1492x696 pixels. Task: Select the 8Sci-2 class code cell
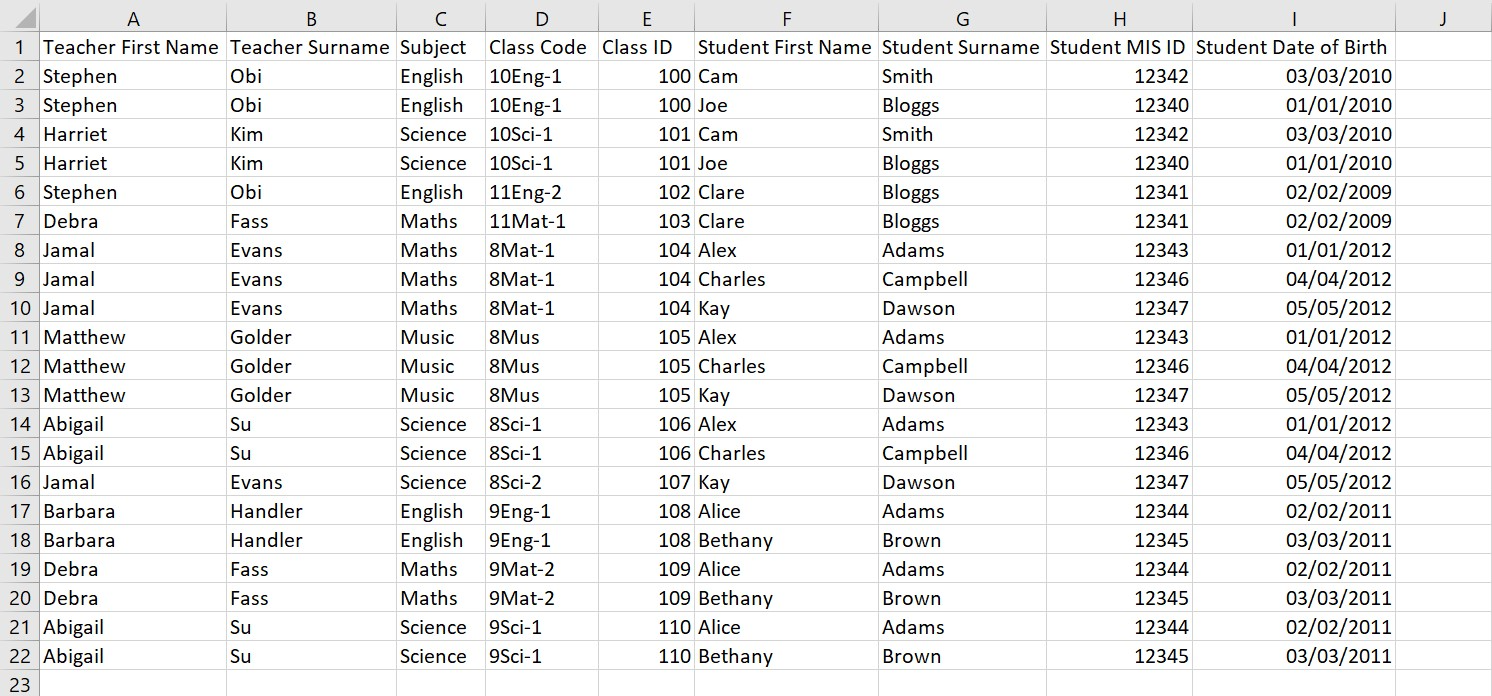pos(541,482)
